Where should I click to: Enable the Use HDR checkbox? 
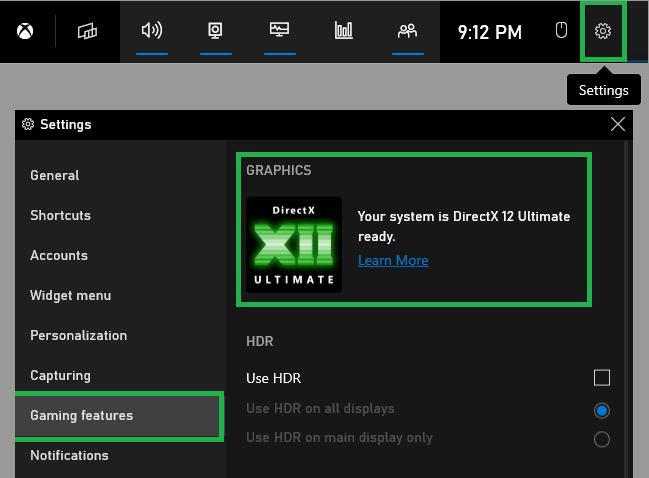601,378
